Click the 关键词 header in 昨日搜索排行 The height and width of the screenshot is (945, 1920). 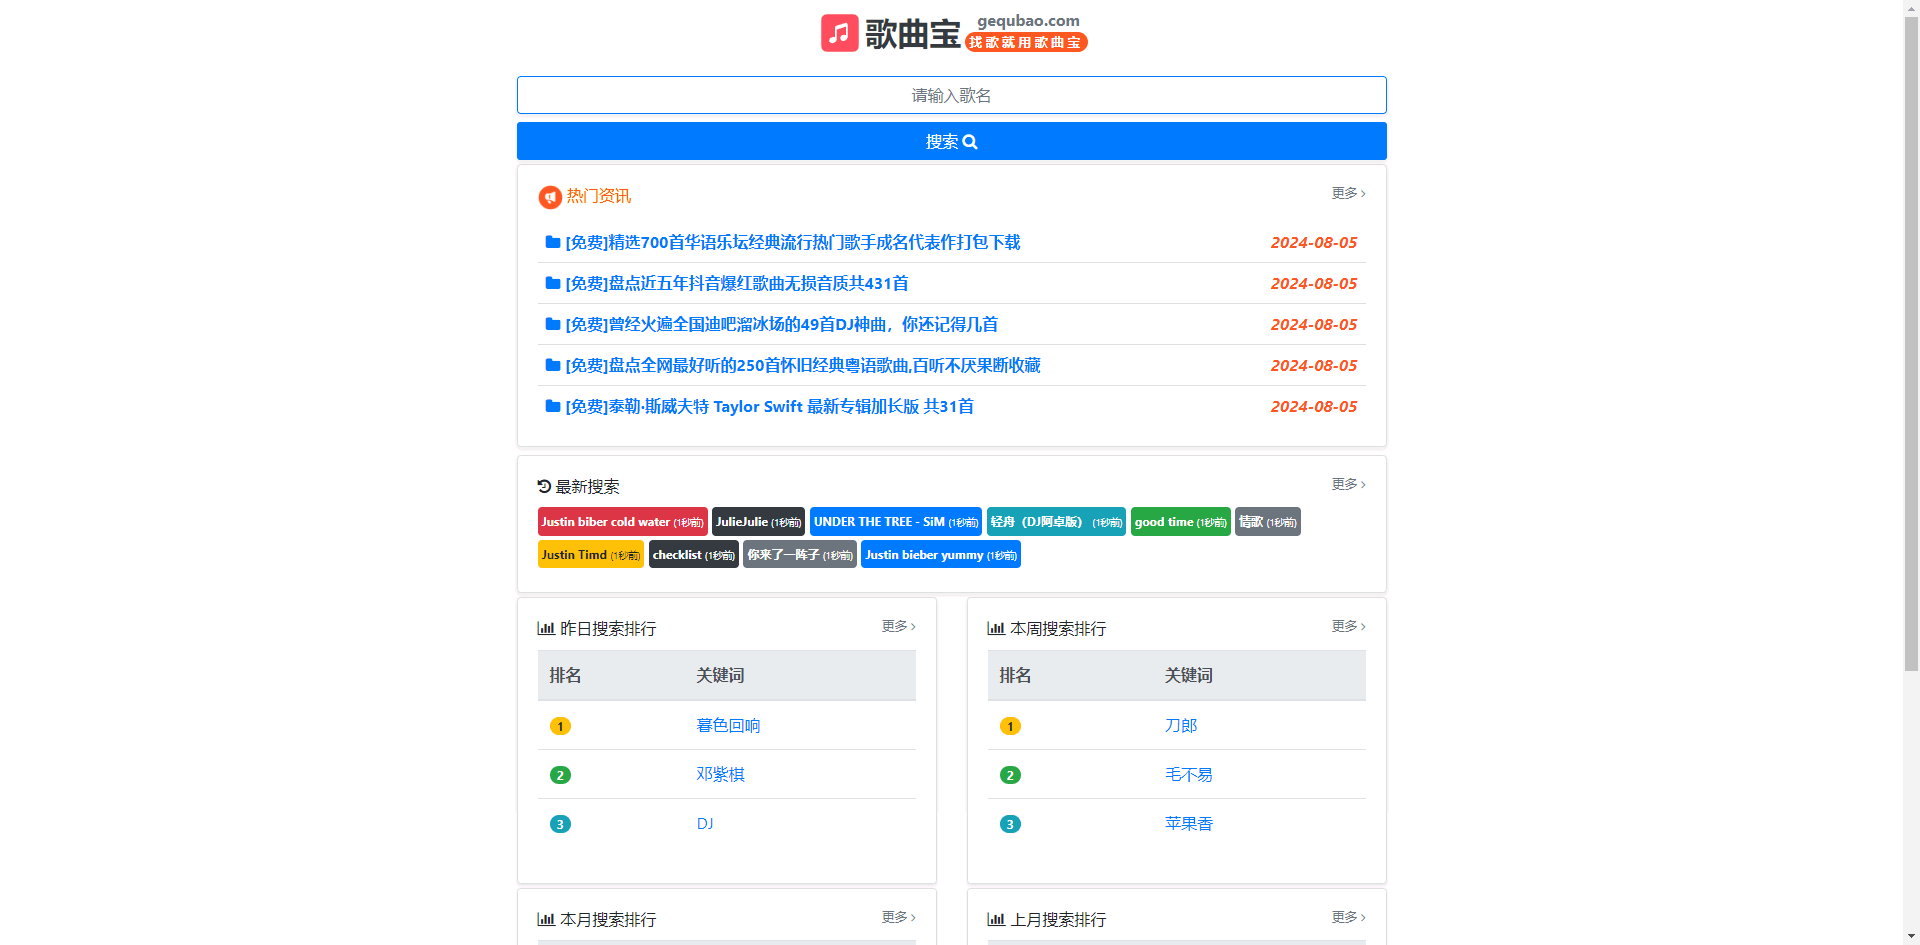click(x=720, y=675)
